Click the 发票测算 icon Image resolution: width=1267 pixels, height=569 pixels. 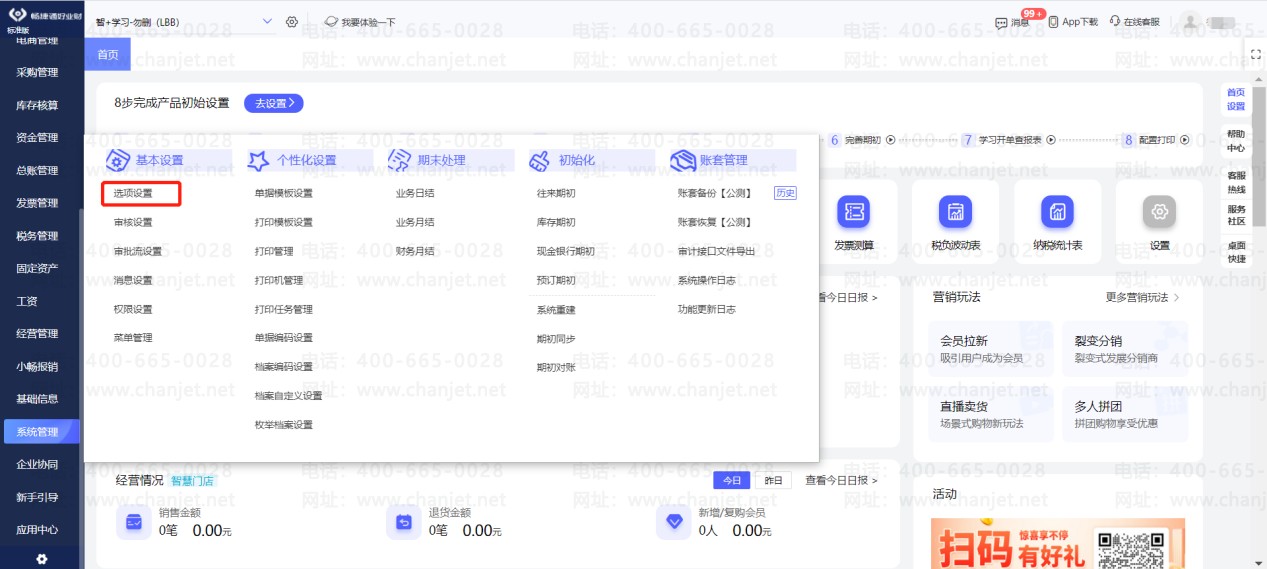853,212
